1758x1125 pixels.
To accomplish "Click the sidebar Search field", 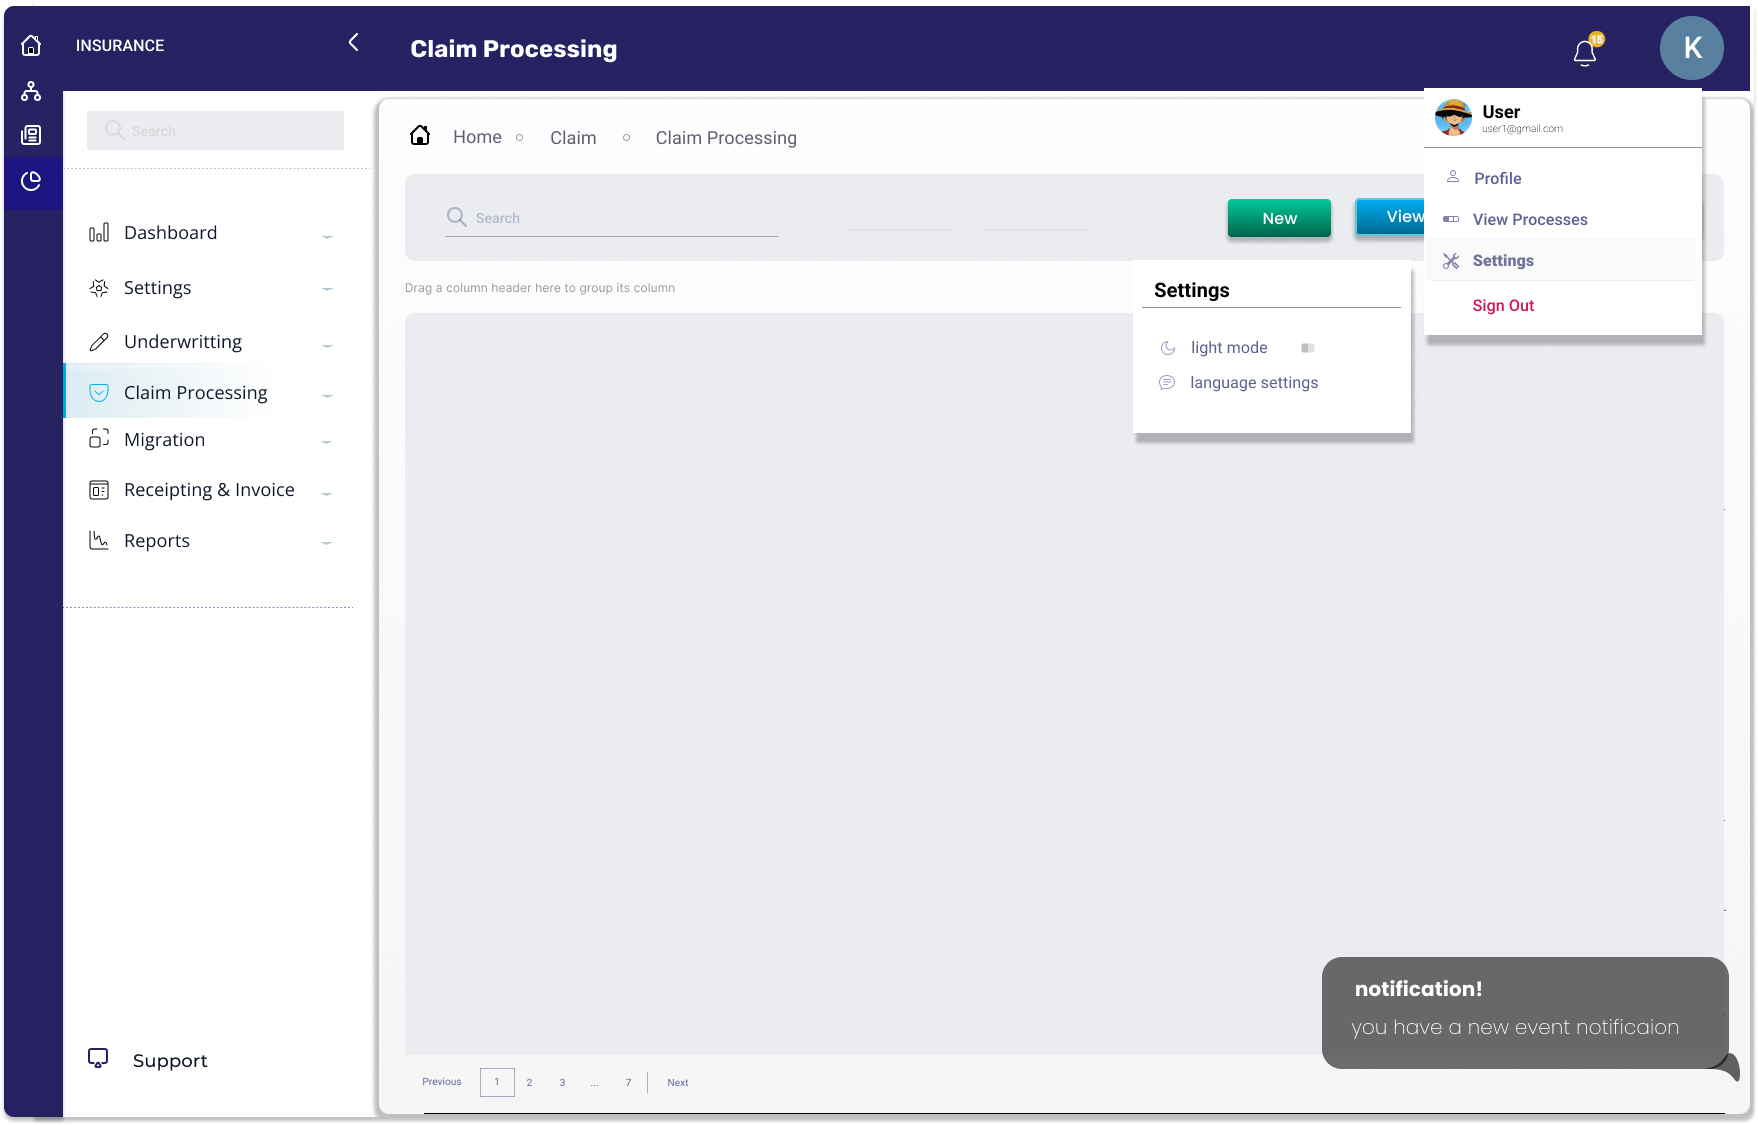I will tap(215, 131).
